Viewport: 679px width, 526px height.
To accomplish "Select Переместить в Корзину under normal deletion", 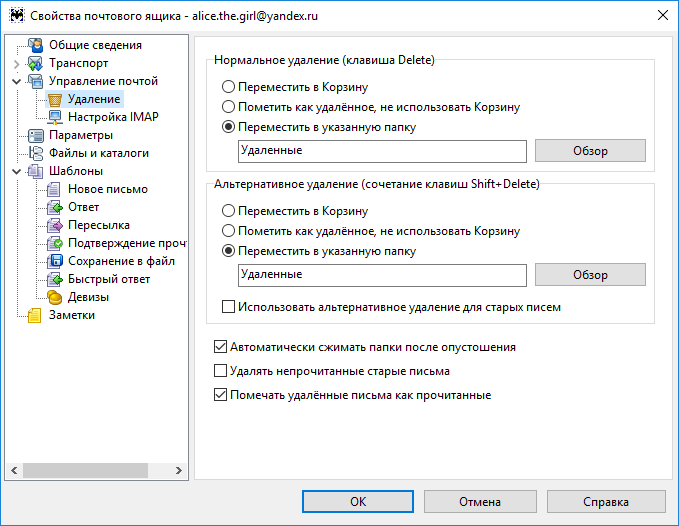I will (228, 87).
